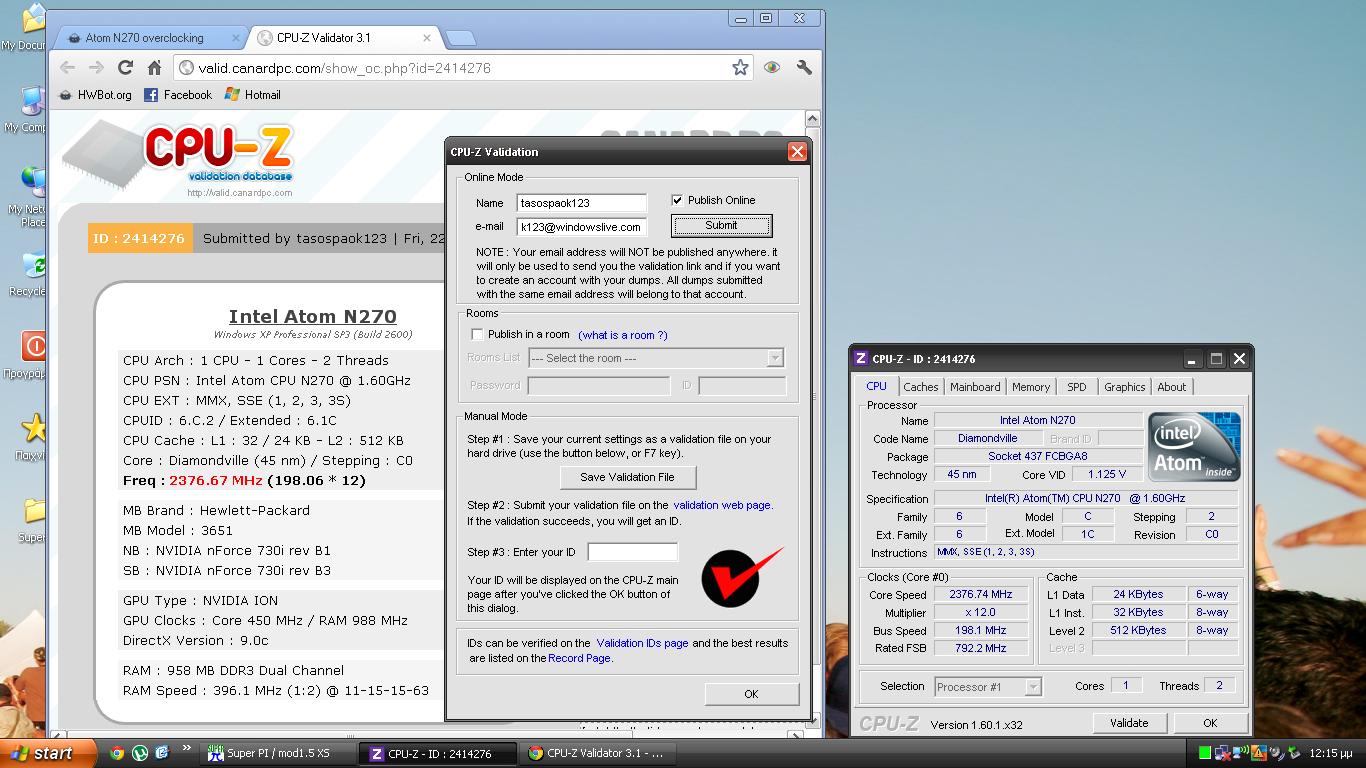This screenshot has height=768, width=1366.
Task: Click the Chrome forward arrow
Action: (96, 68)
